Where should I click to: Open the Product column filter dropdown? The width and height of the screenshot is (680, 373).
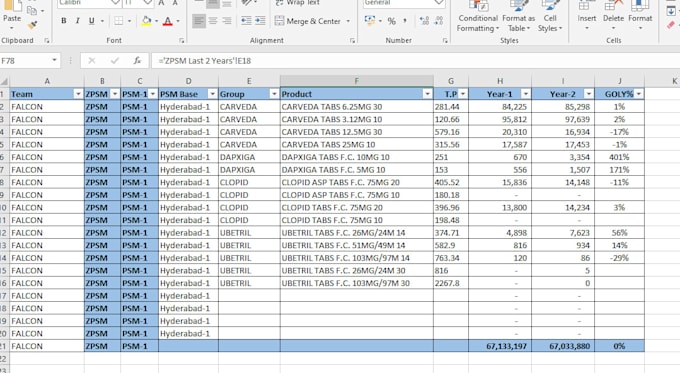(428, 94)
